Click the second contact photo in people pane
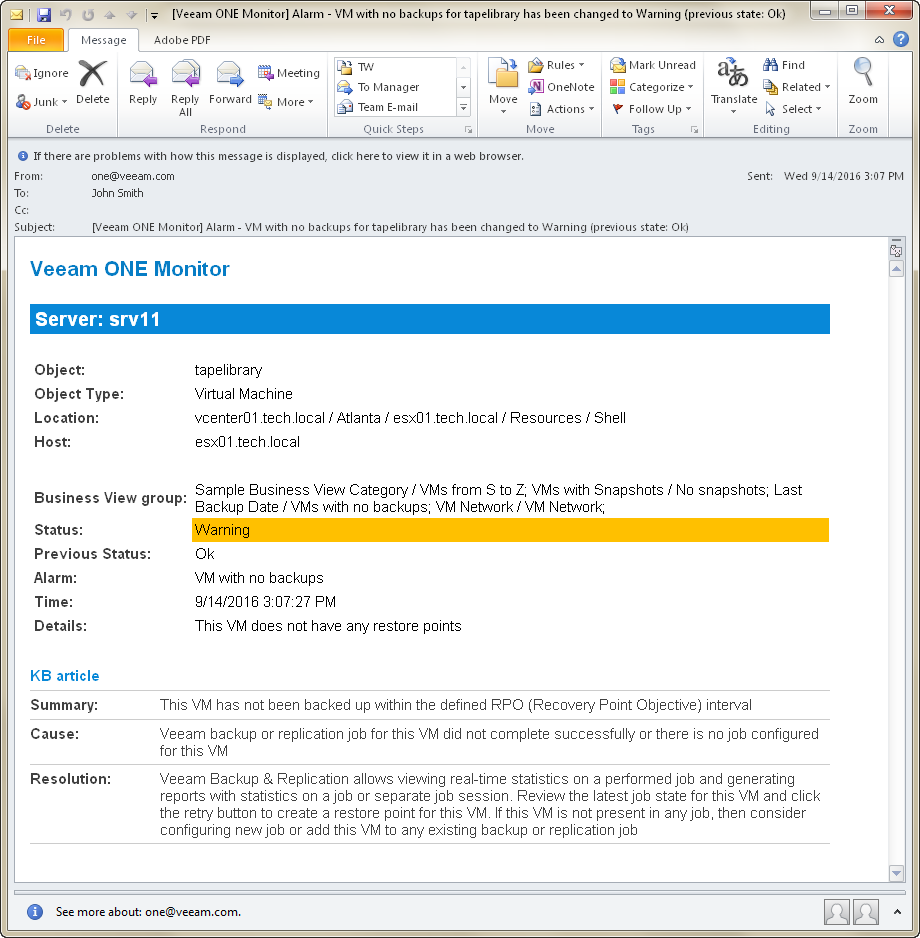Viewport: 920px width, 938px height. coord(866,912)
